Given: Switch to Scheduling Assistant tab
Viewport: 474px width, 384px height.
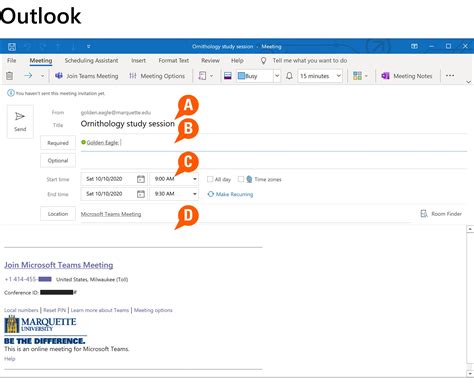Looking at the screenshot, I should click(x=91, y=60).
